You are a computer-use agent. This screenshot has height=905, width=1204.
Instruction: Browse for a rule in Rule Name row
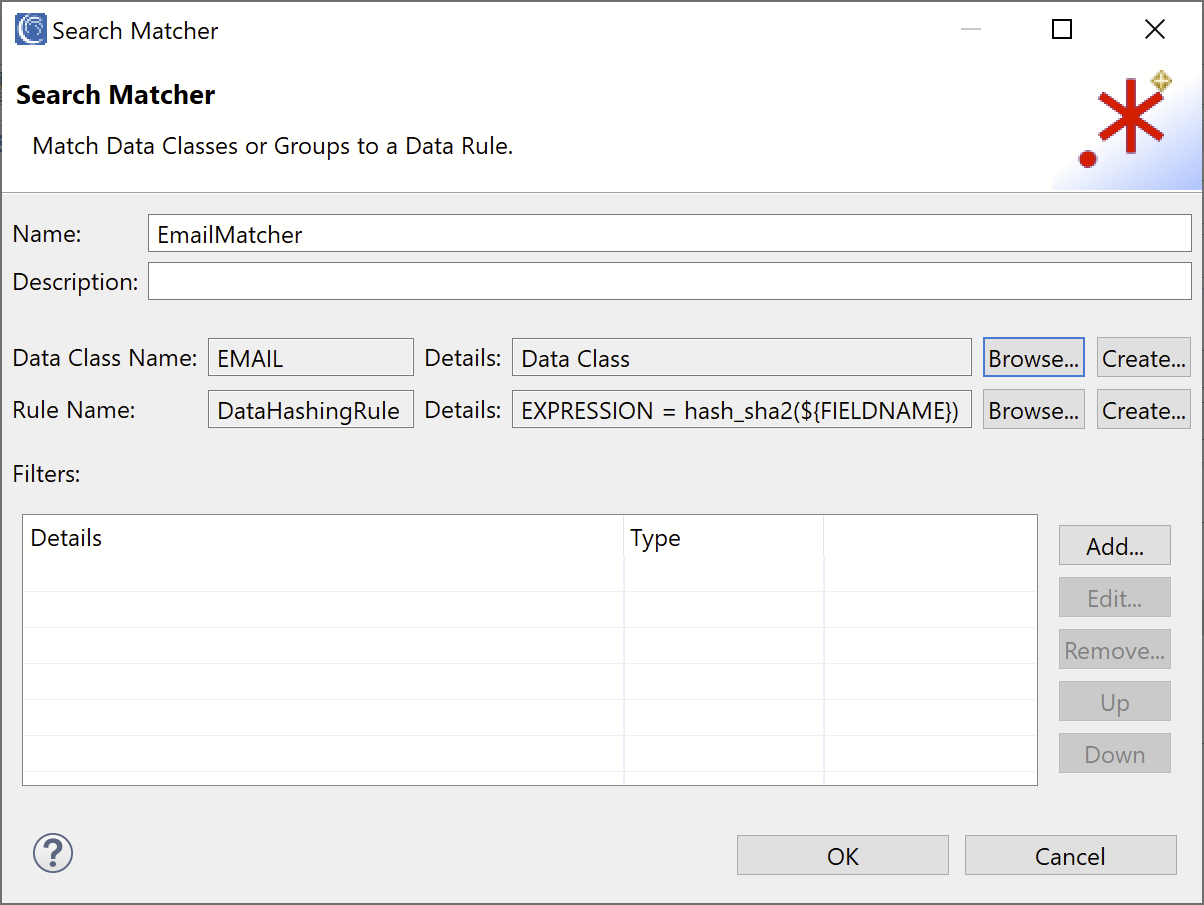coord(1034,409)
